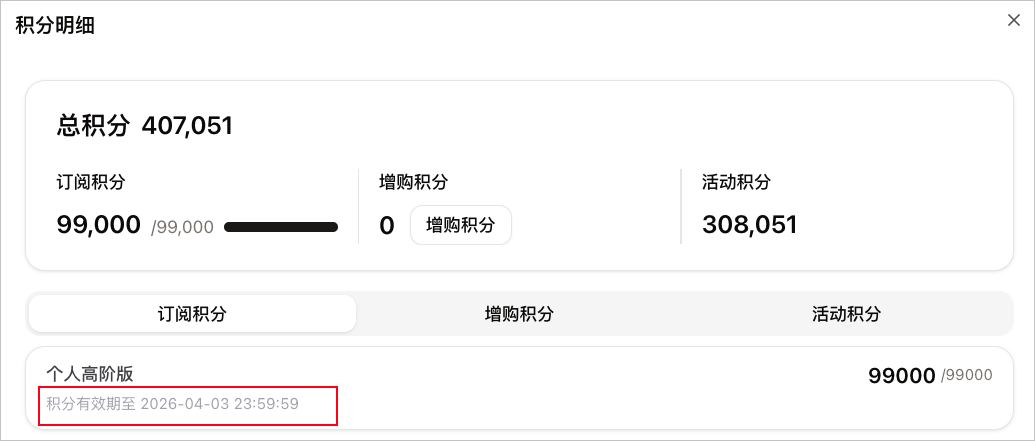The width and height of the screenshot is (1035, 441).
Task: Click the 积分明细 dialog title
Action: (x=55, y=26)
